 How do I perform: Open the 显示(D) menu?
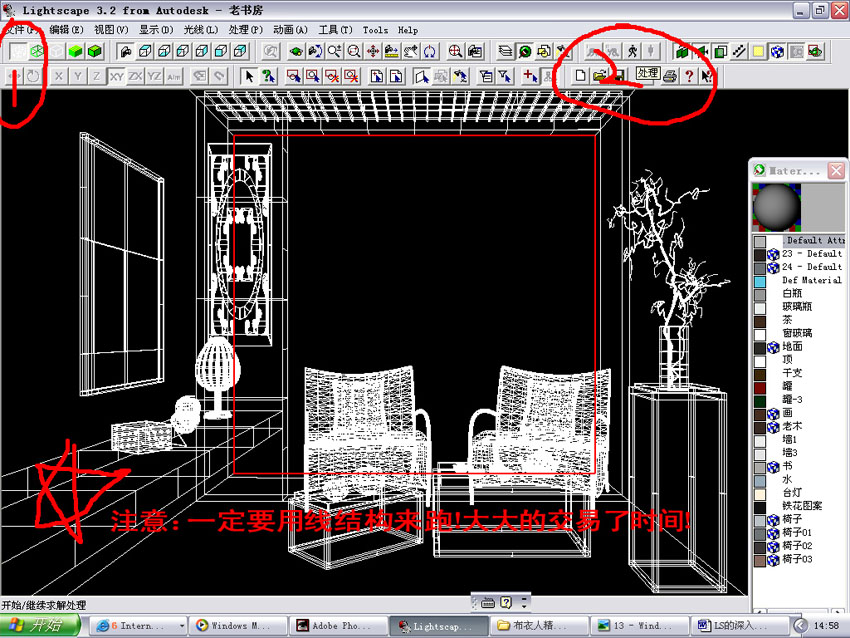[156, 30]
